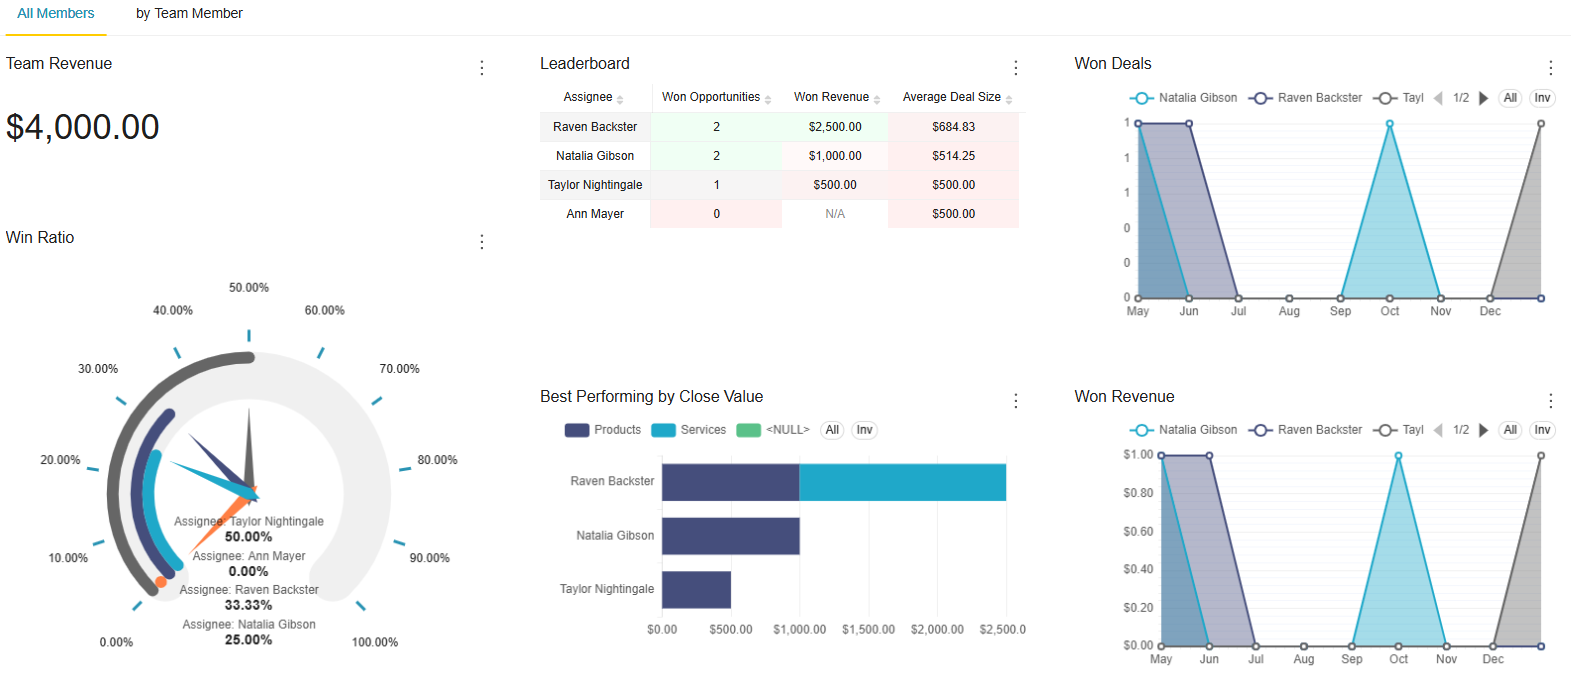The image size is (1571, 684).
Task: Click Raven Backster's teal Services bar segment
Action: 902,482
